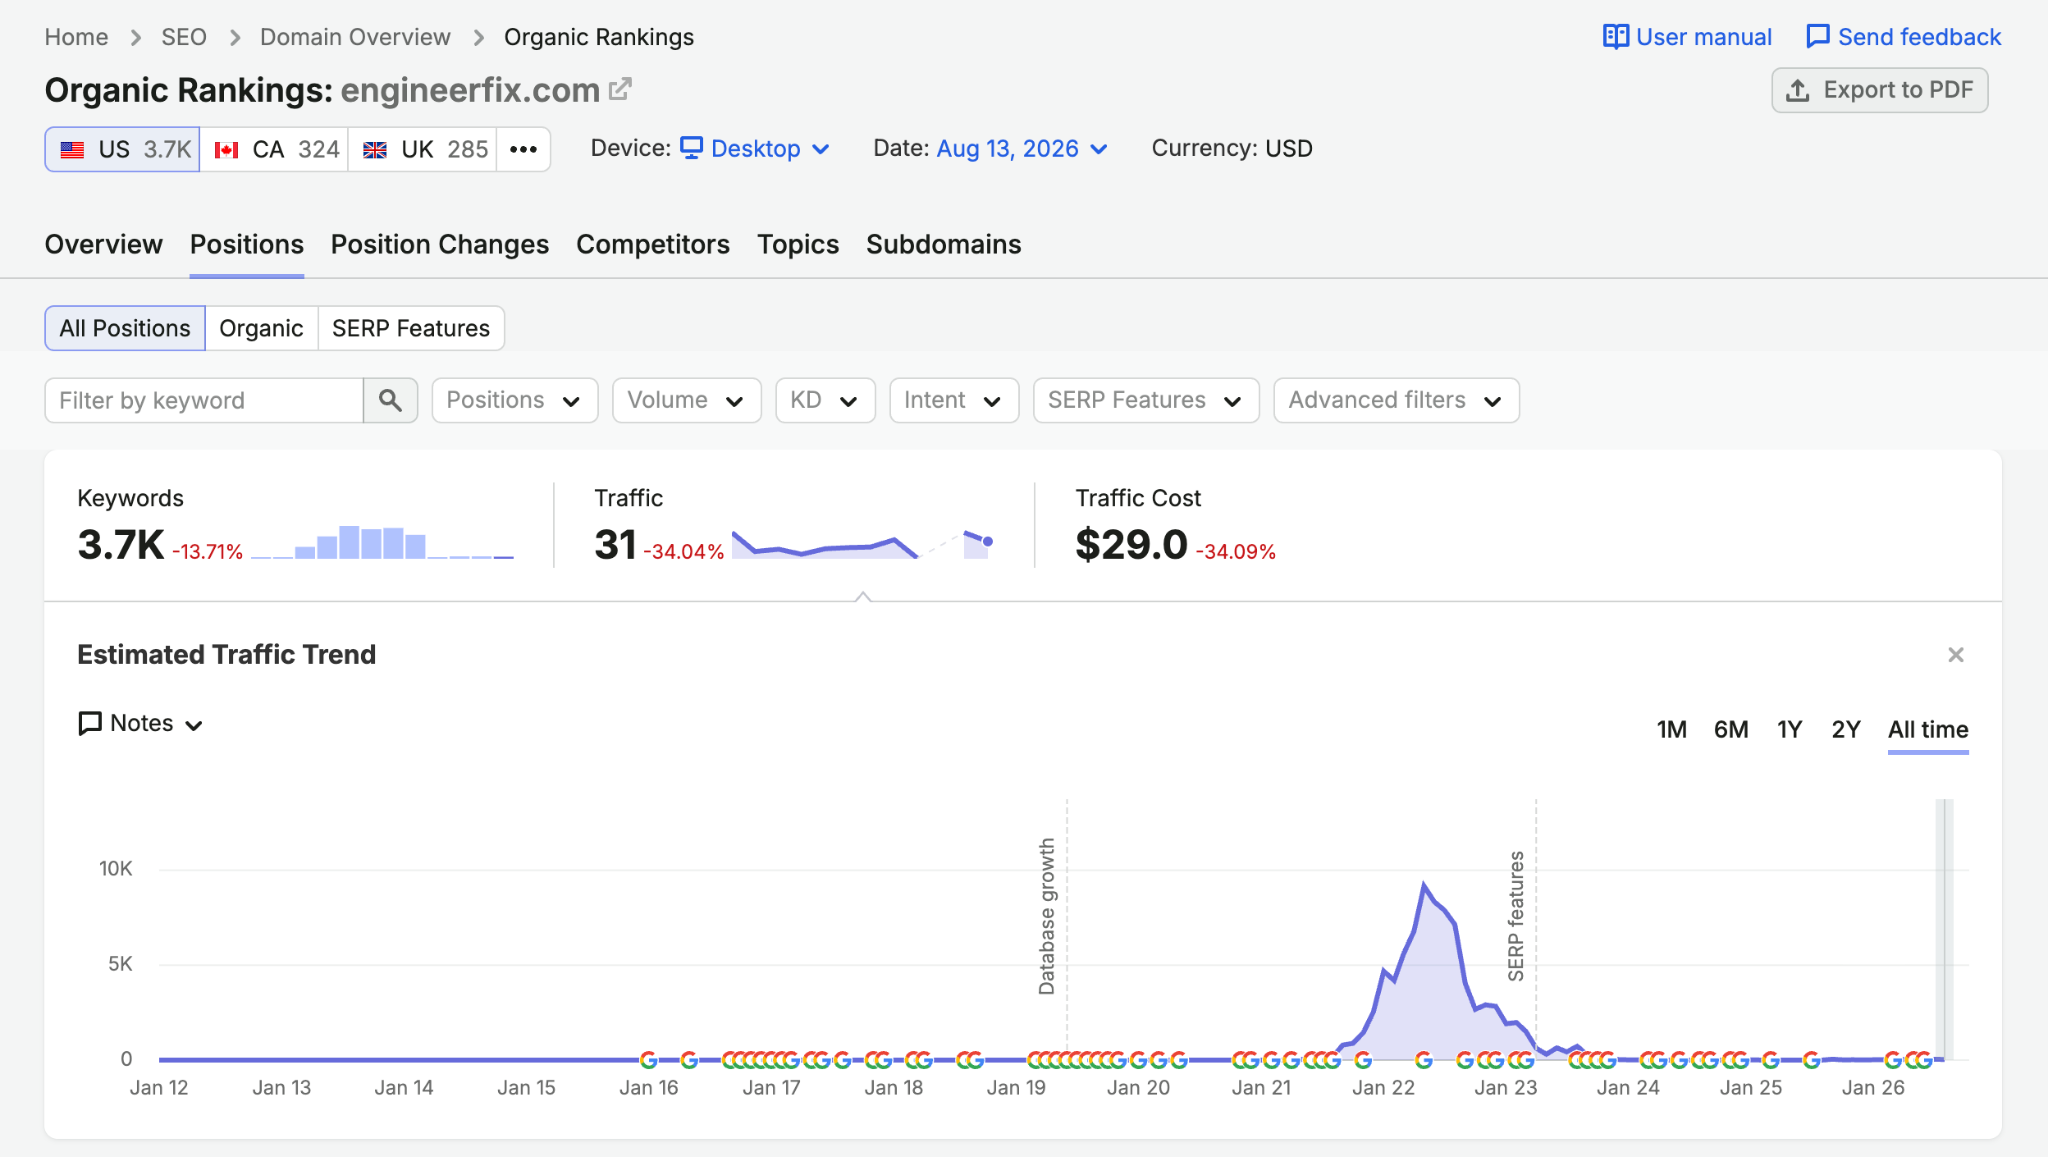This screenshot has width=2048, height=1157.
Task: Click the upload icon in Export to PDF
Action: tap(1797, 90)
